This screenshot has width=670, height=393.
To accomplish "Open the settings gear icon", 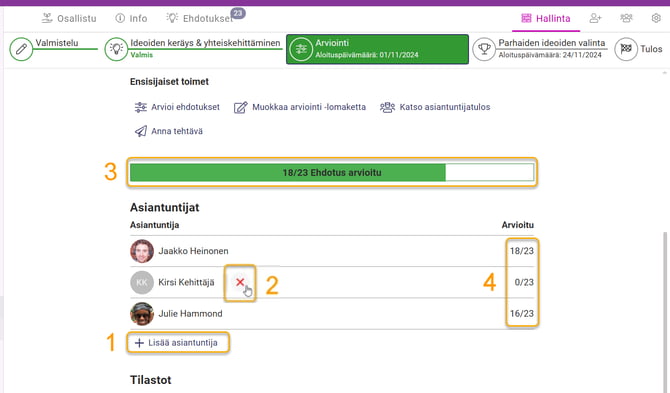I will (656, 18).
